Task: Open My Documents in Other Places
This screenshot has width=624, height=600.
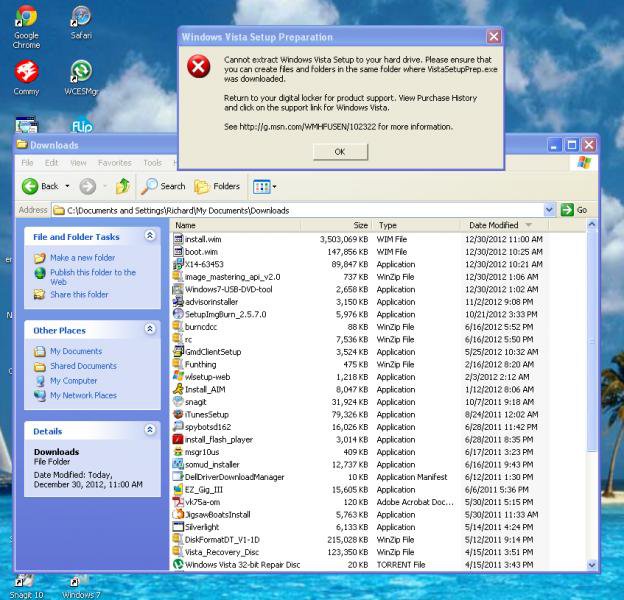Action: [x=76, y=351]
